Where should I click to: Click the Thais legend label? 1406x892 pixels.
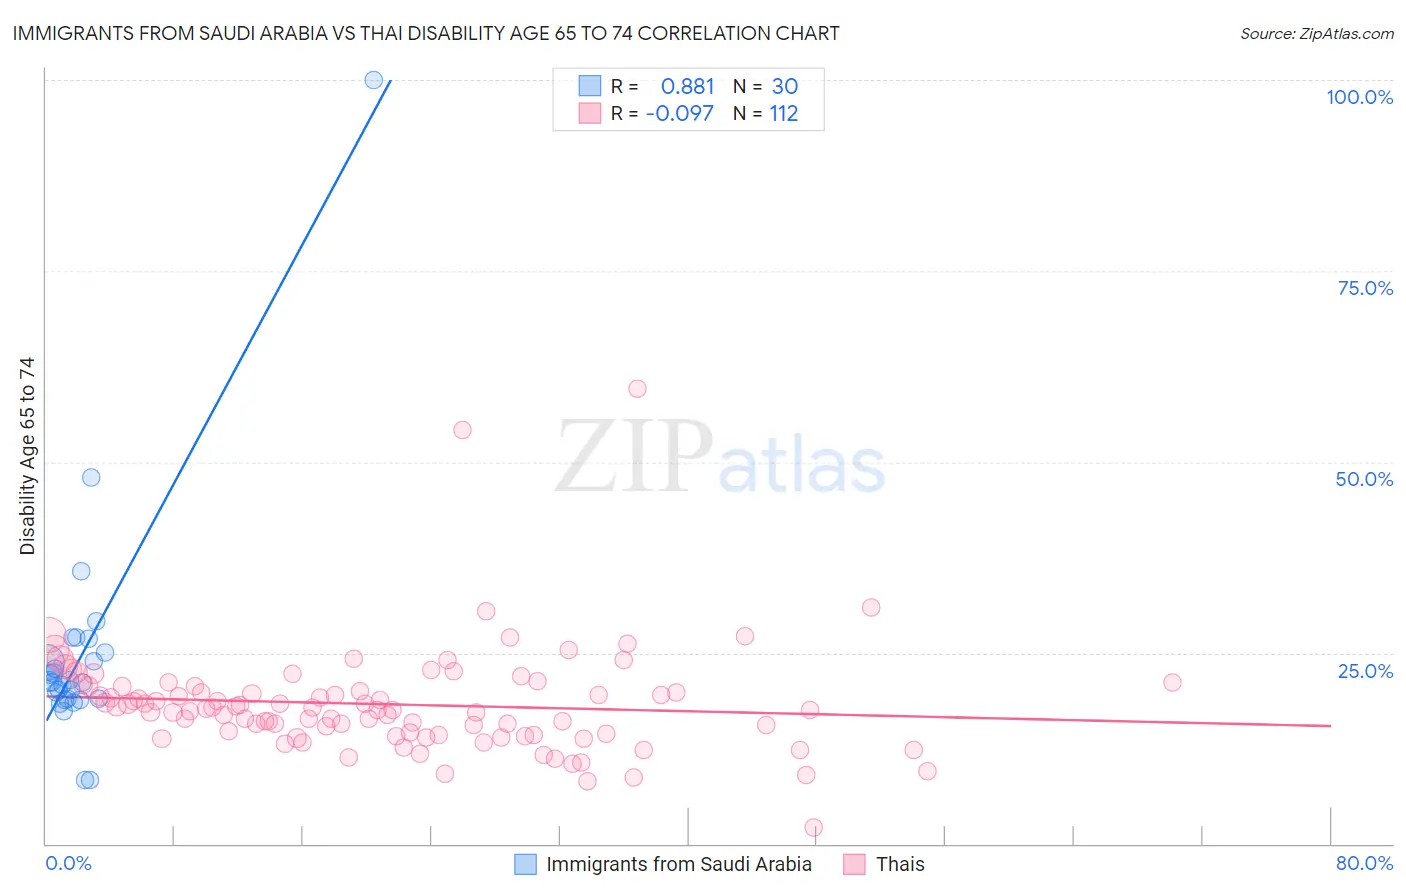click(x=900, y=864)
